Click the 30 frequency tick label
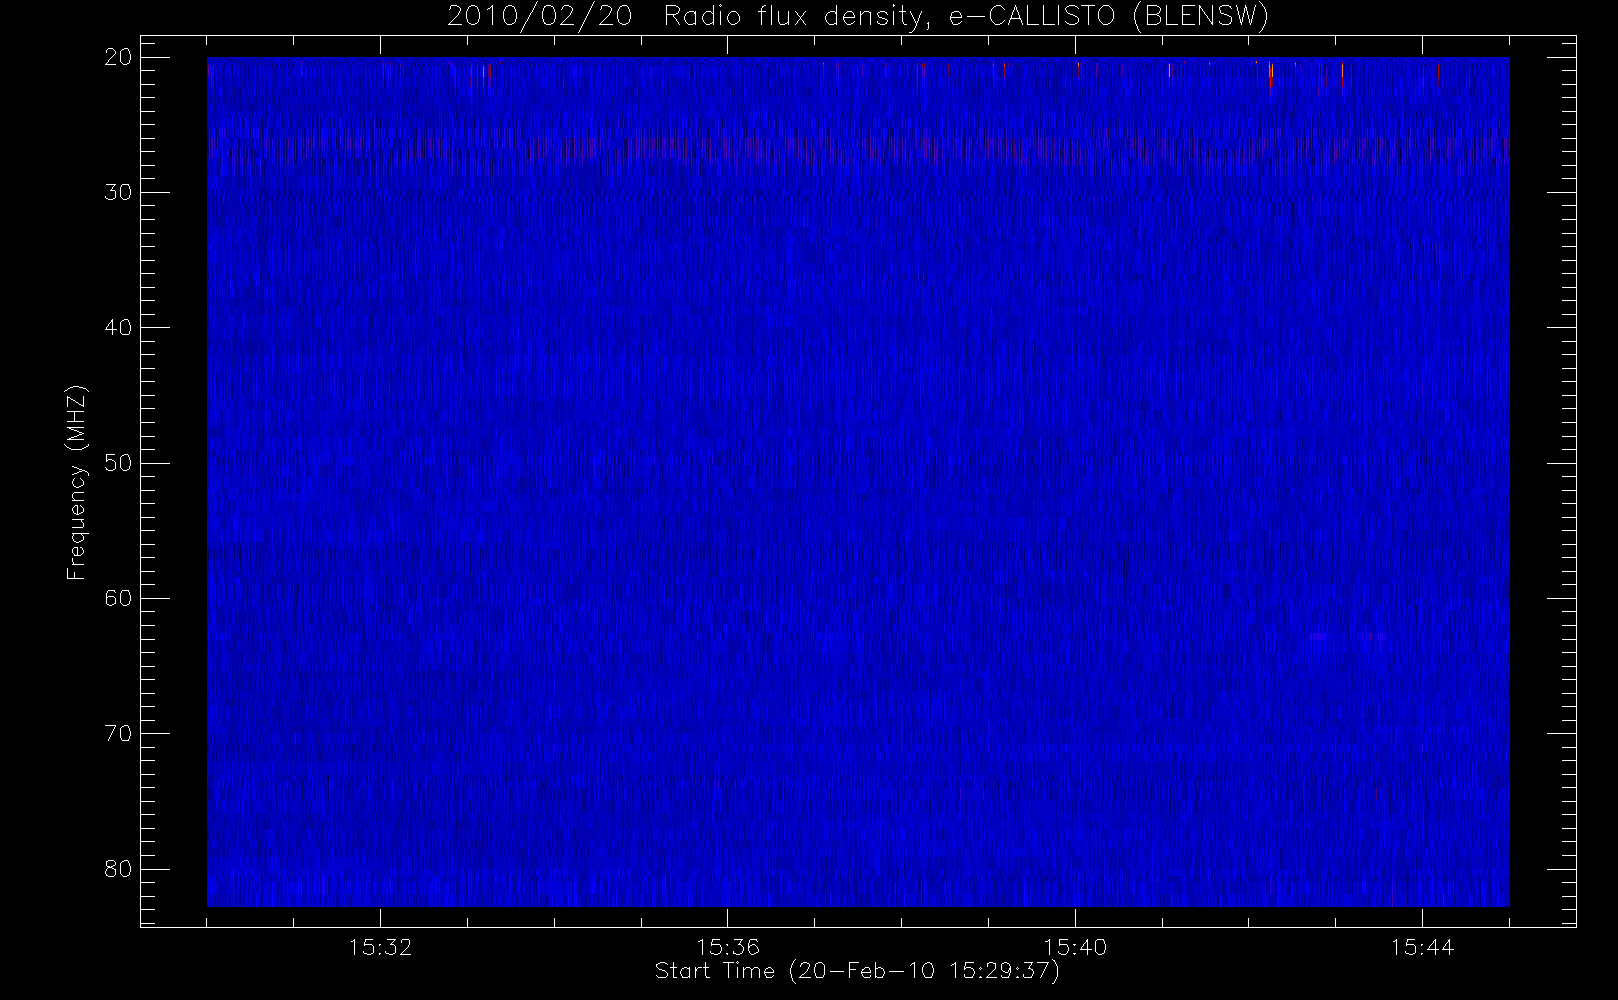Image resolution: width=1618 pixels, height=1000 pixels. coord(118,193)
